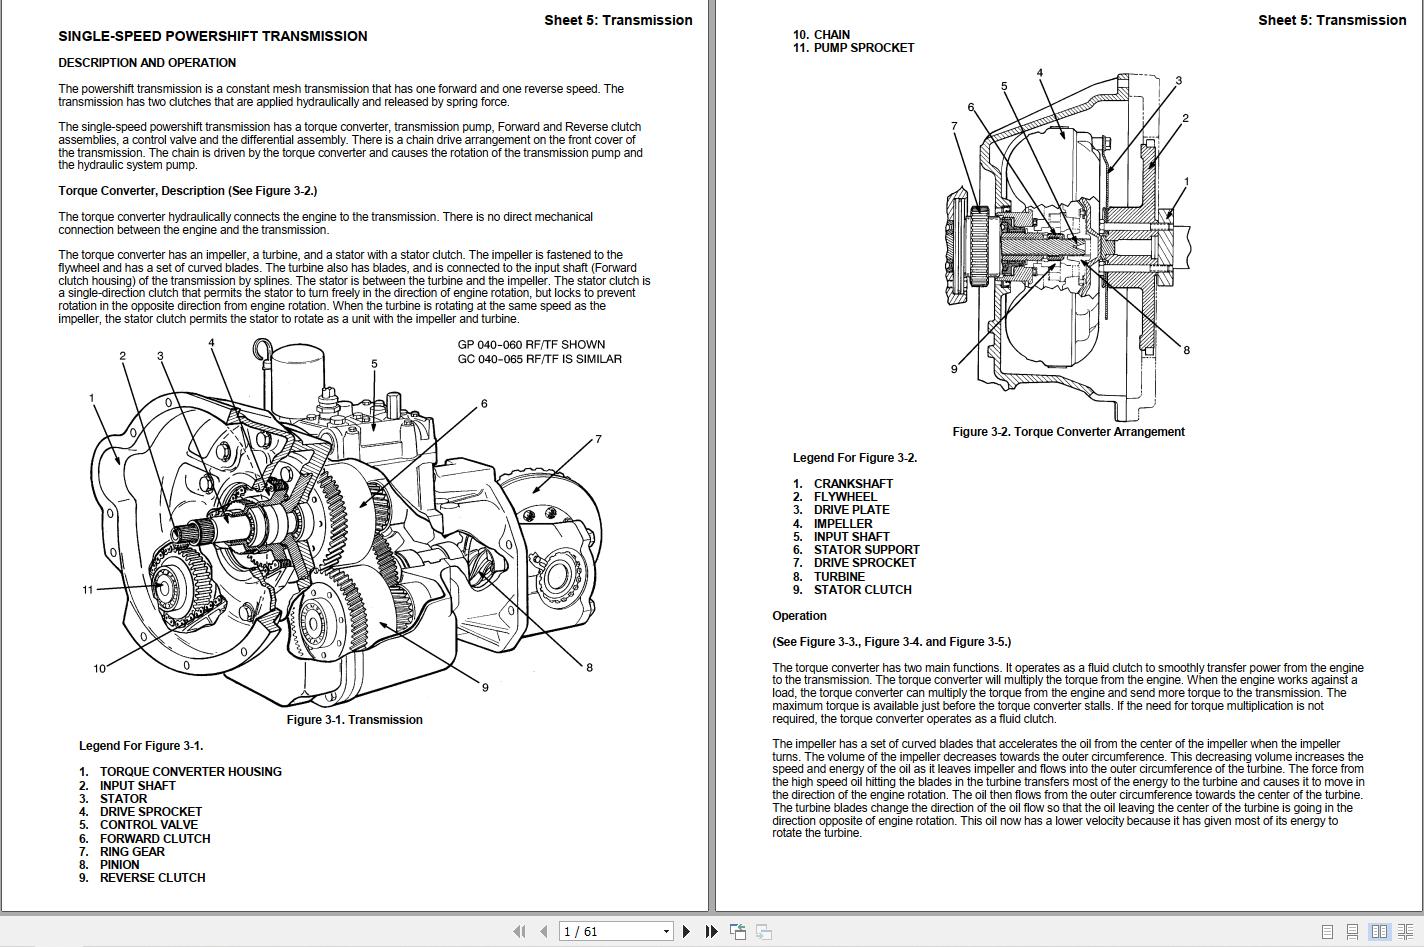Jump to the last page of the manual

(711, 931)
